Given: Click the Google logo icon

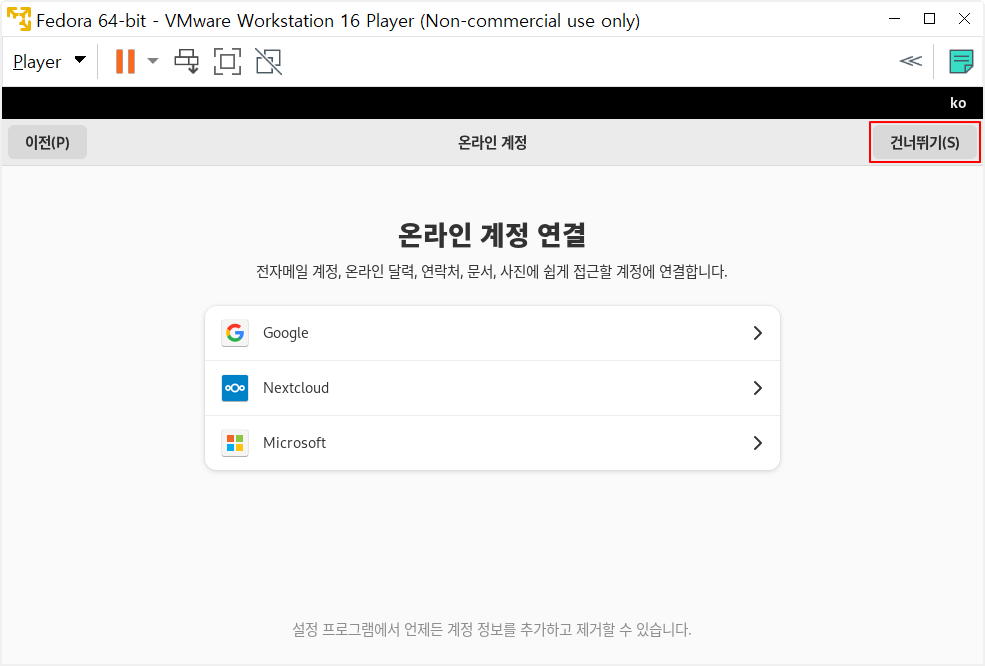Looking at the screenshot, I should (235, 333).
